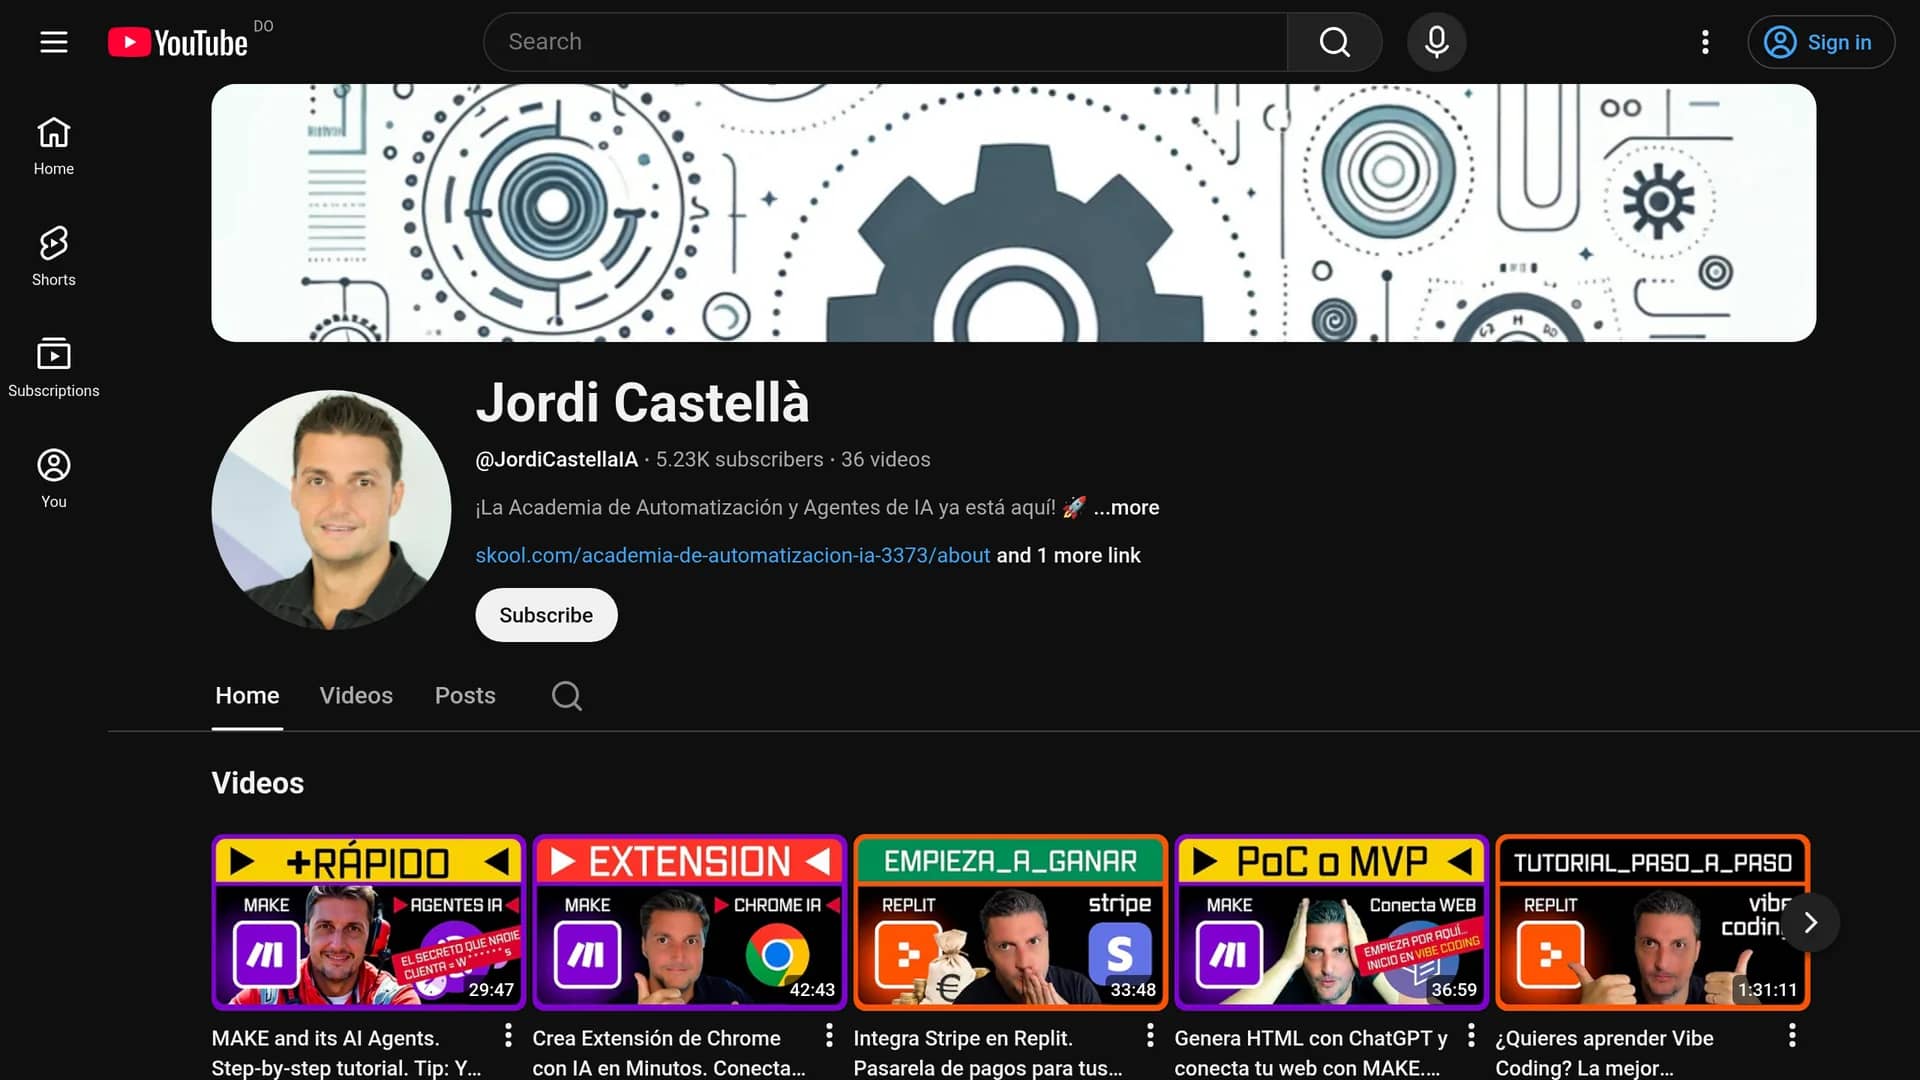The height and width of the screenshot is (1080, 1920).
Task: Subscribe to Jordi Castellà's channel
Action: [546, 615]
